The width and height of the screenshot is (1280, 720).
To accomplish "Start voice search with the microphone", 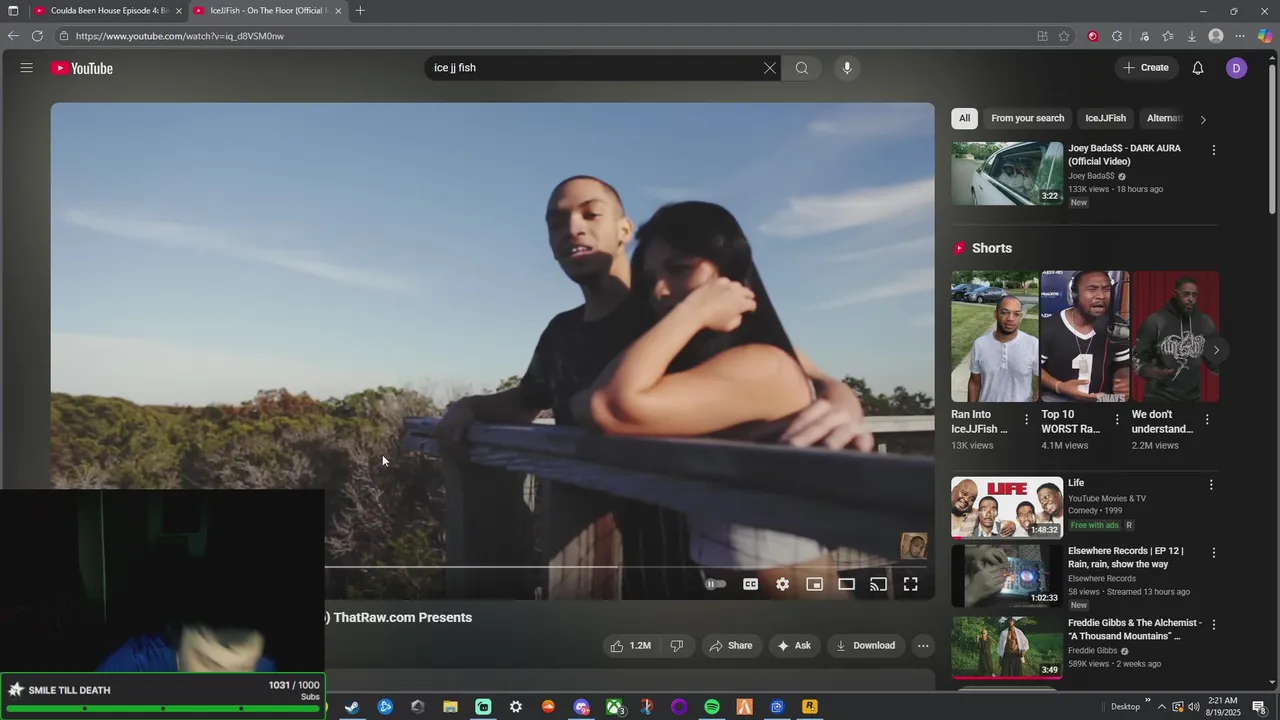I will (x=847, y=68).
